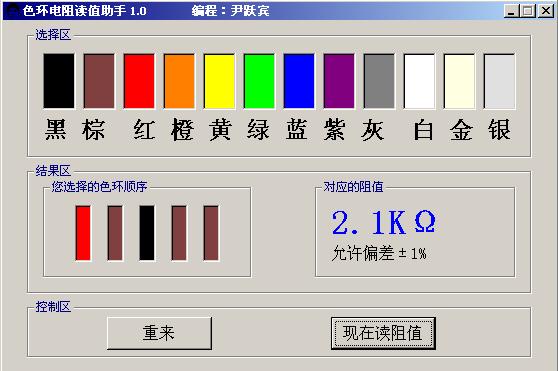Minimize the 色环电阻读值助手 window
Image resolution: width=558 pixels, height=371 pixels.
click(512, 11)
